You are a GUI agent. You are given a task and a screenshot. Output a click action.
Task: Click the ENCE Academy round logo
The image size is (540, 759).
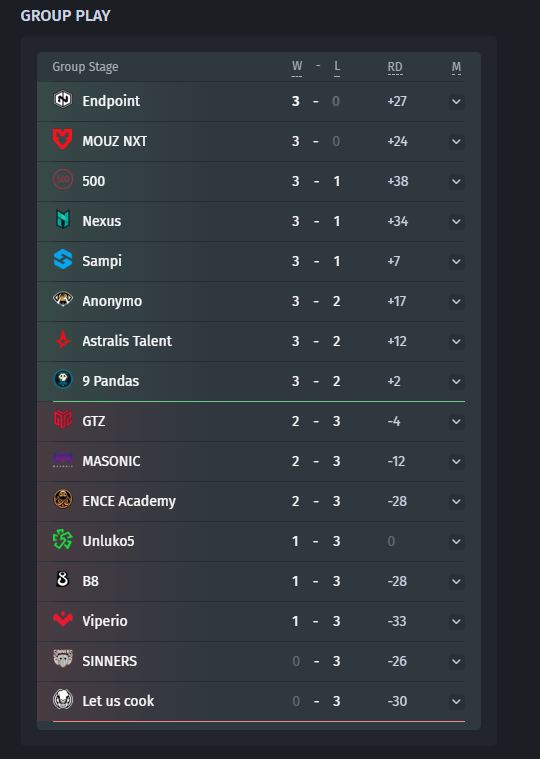[x=63, y=500]
